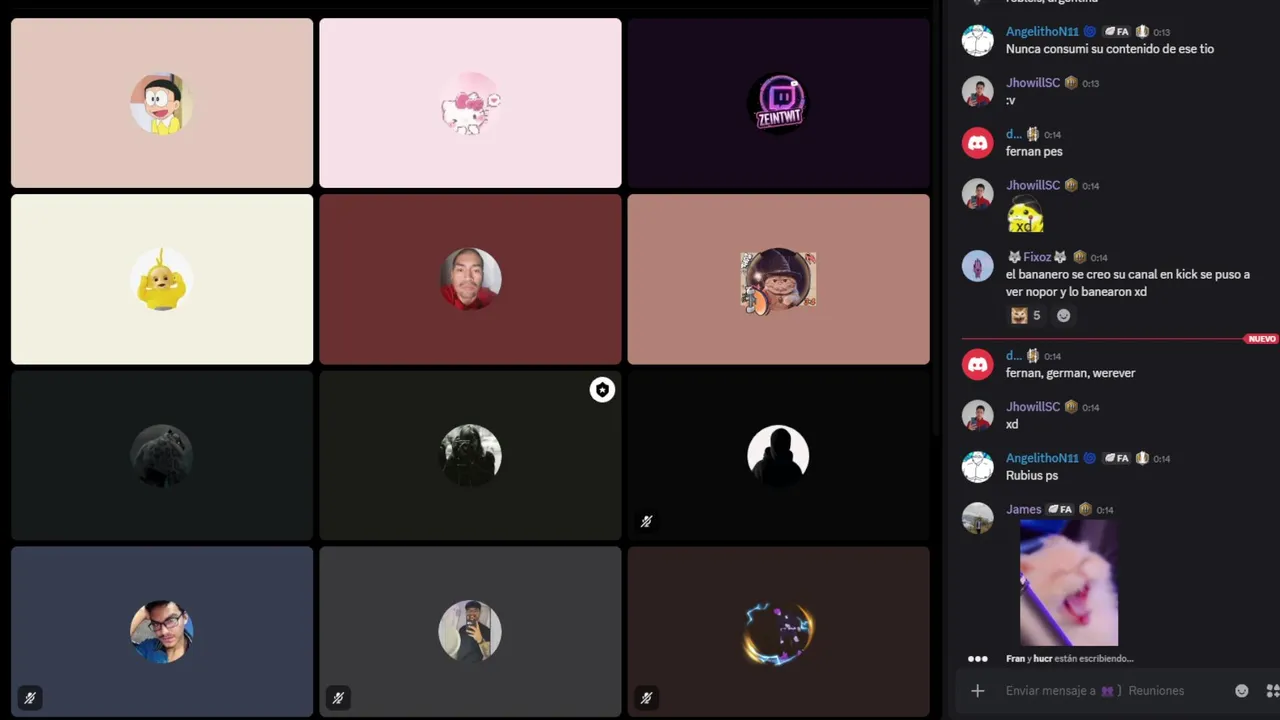The width and height of the screenshot is (1280, 720).
Task: Click blue swirl badge on 'Rubius ps' message
Action: point(1090,458)
